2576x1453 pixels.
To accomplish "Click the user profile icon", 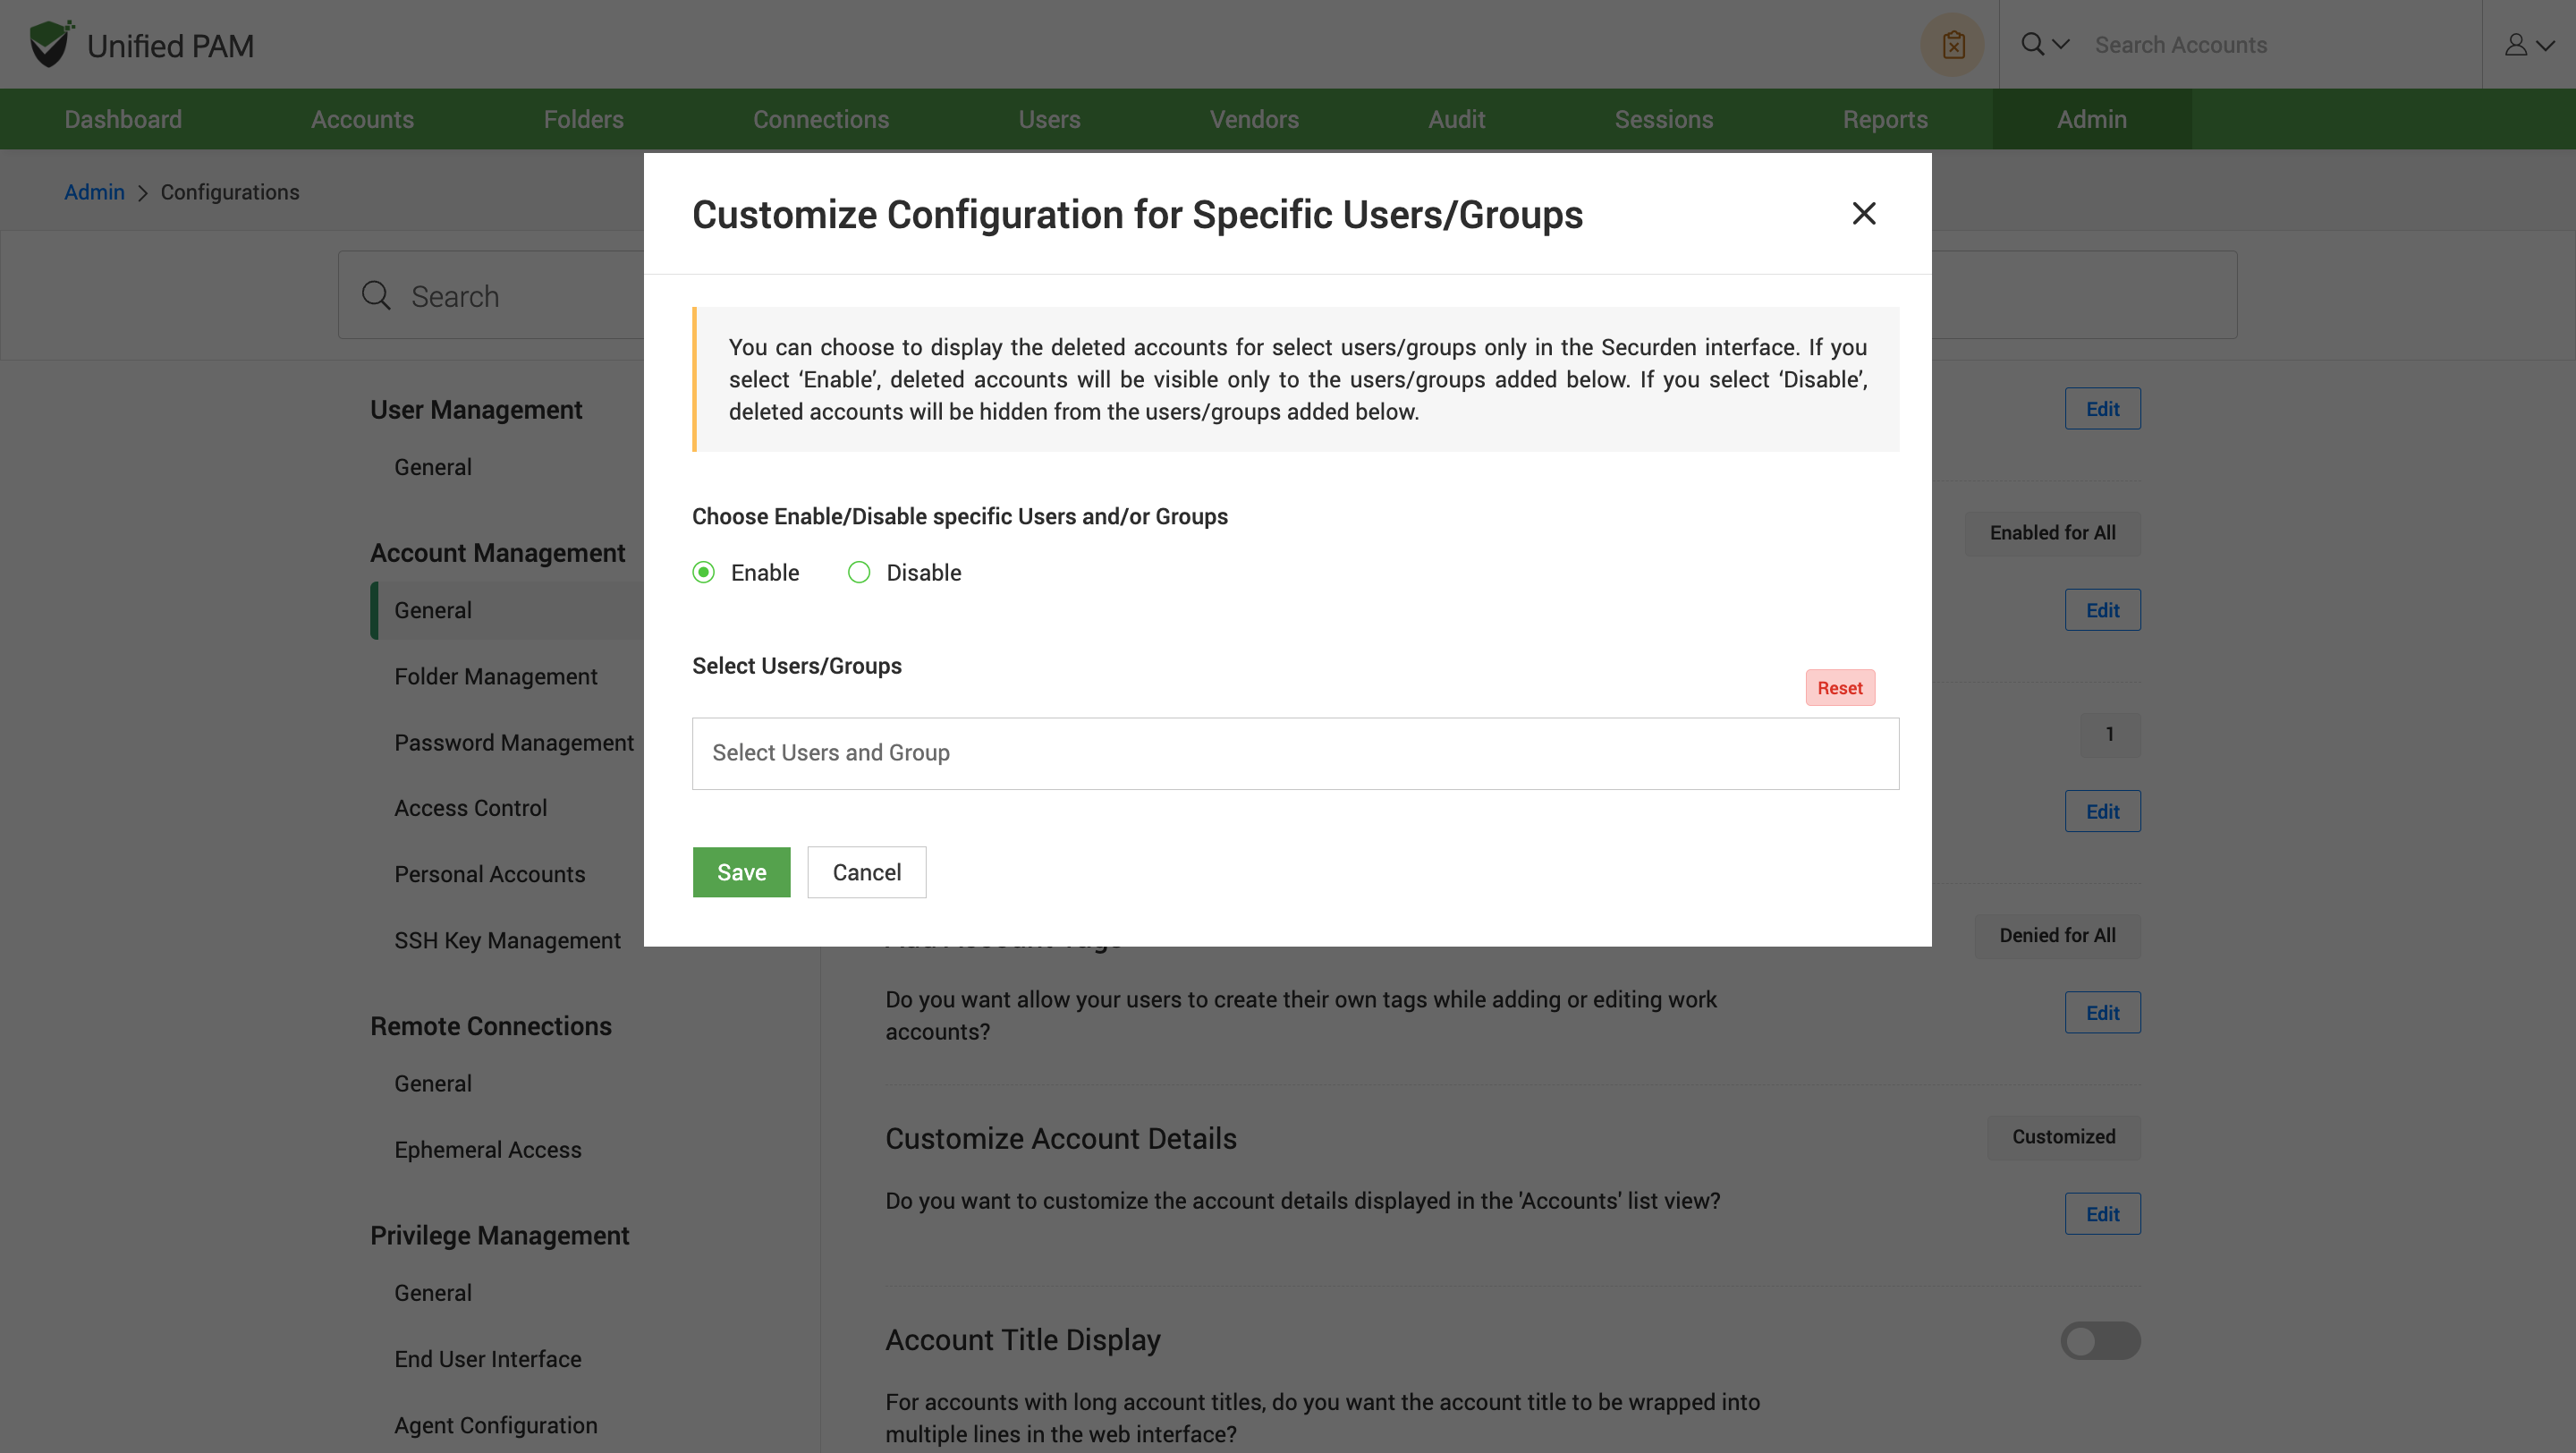I will pos(2515,45).
